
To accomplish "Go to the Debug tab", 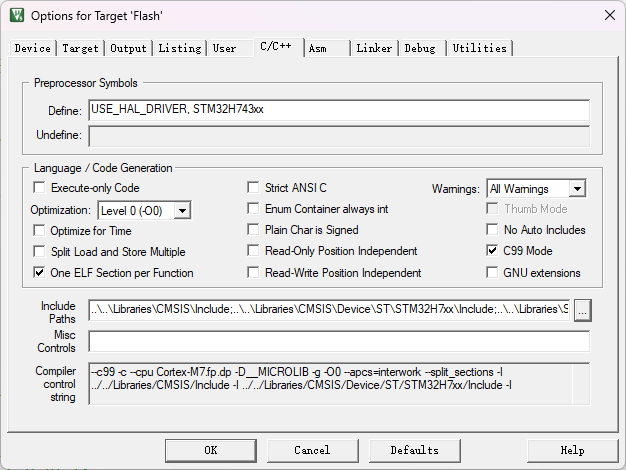I will tap(420, 48).
